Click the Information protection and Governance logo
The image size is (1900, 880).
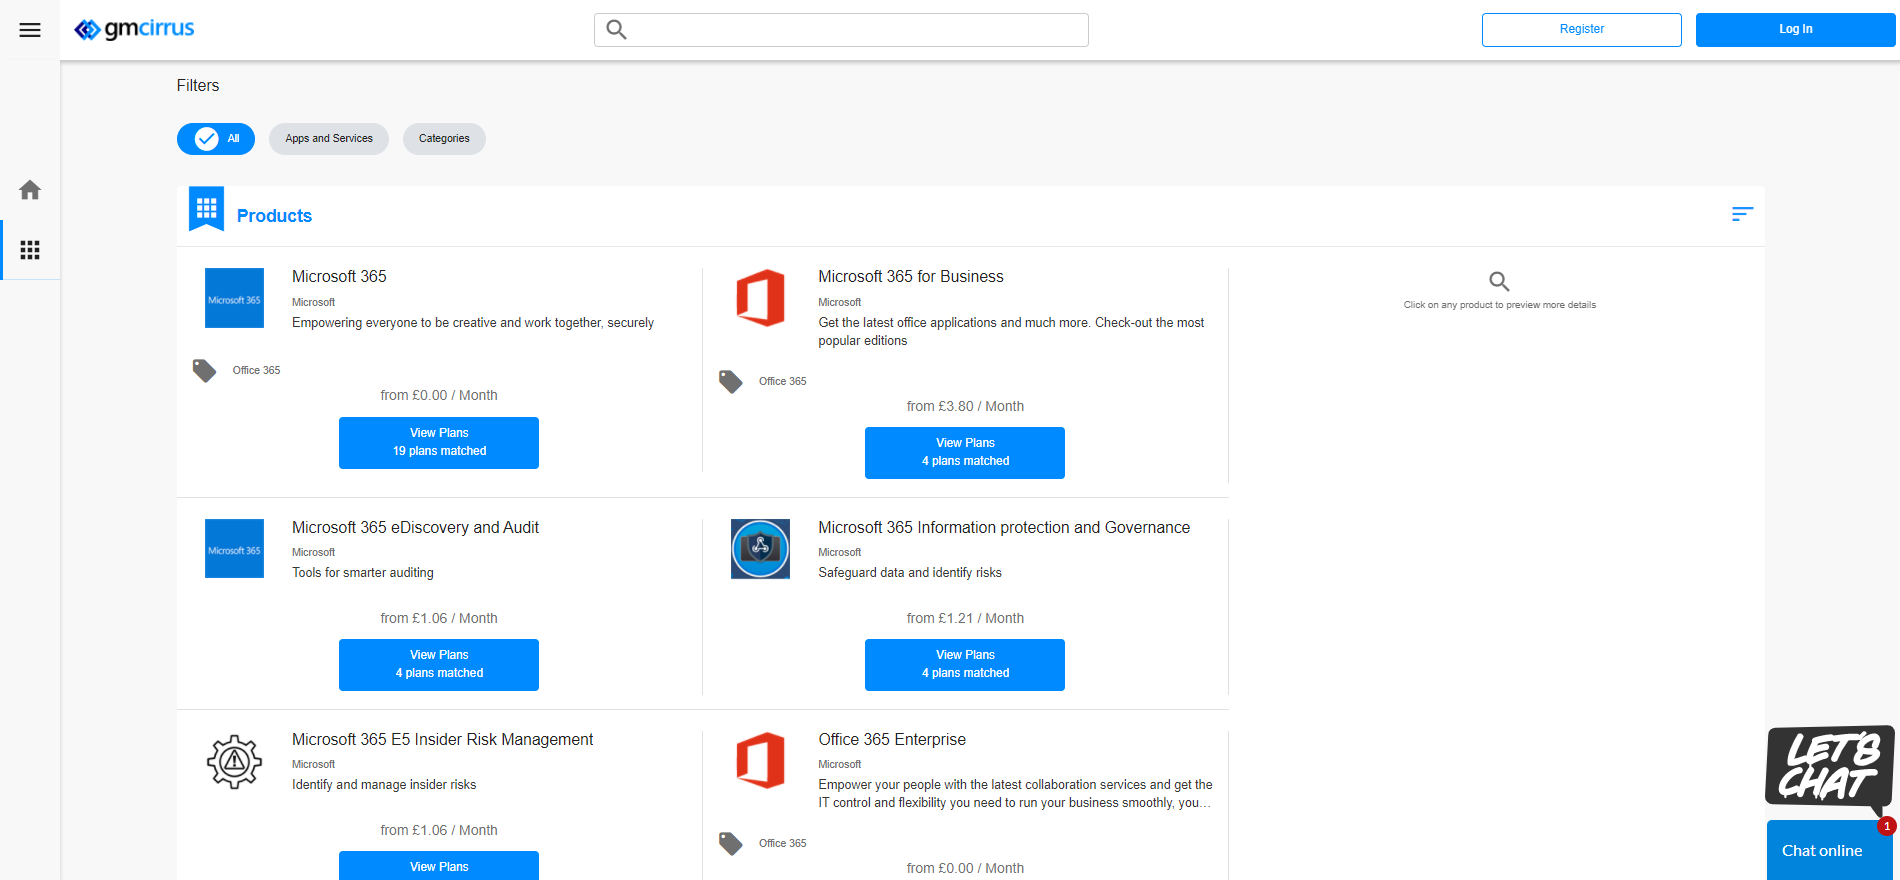click(760, 548)
